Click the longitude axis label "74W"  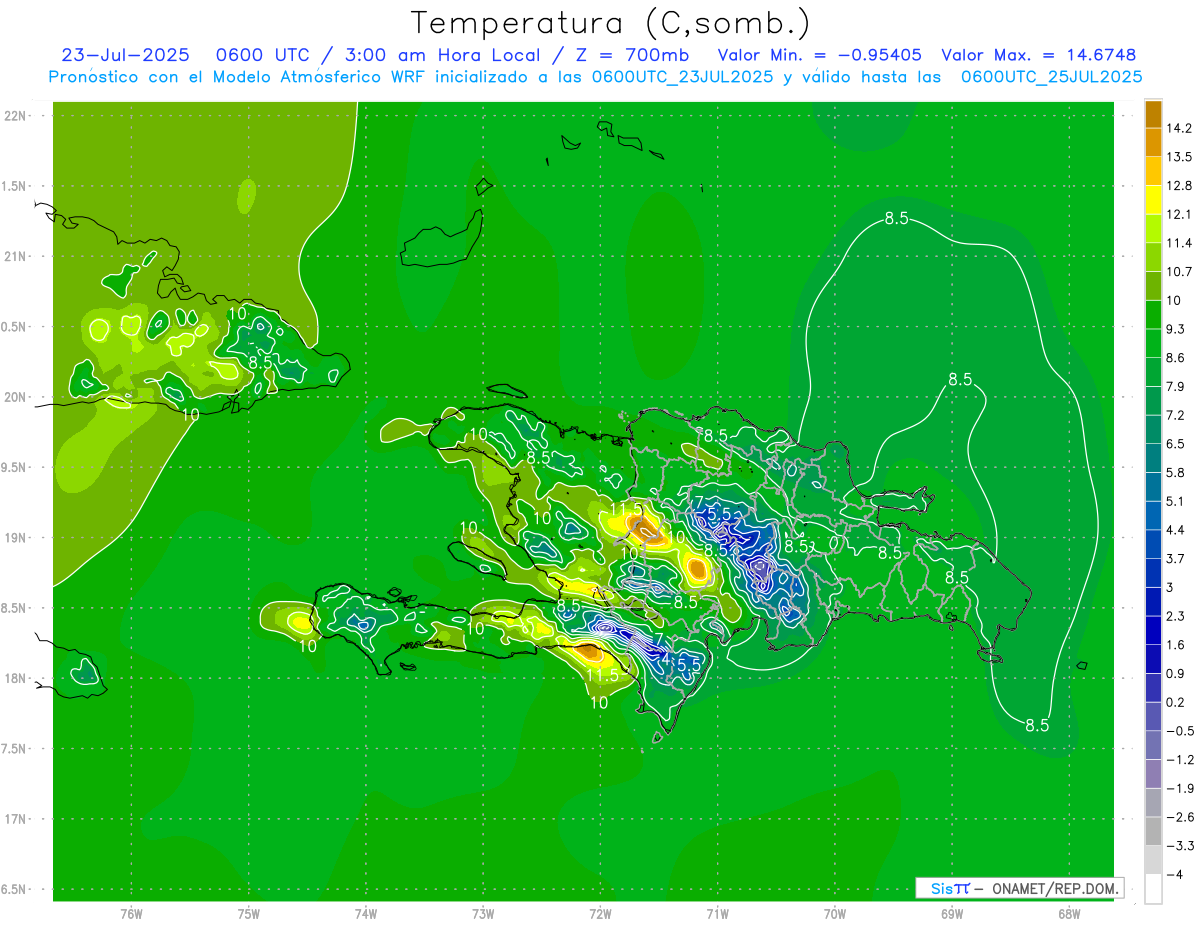coord(366,913)
